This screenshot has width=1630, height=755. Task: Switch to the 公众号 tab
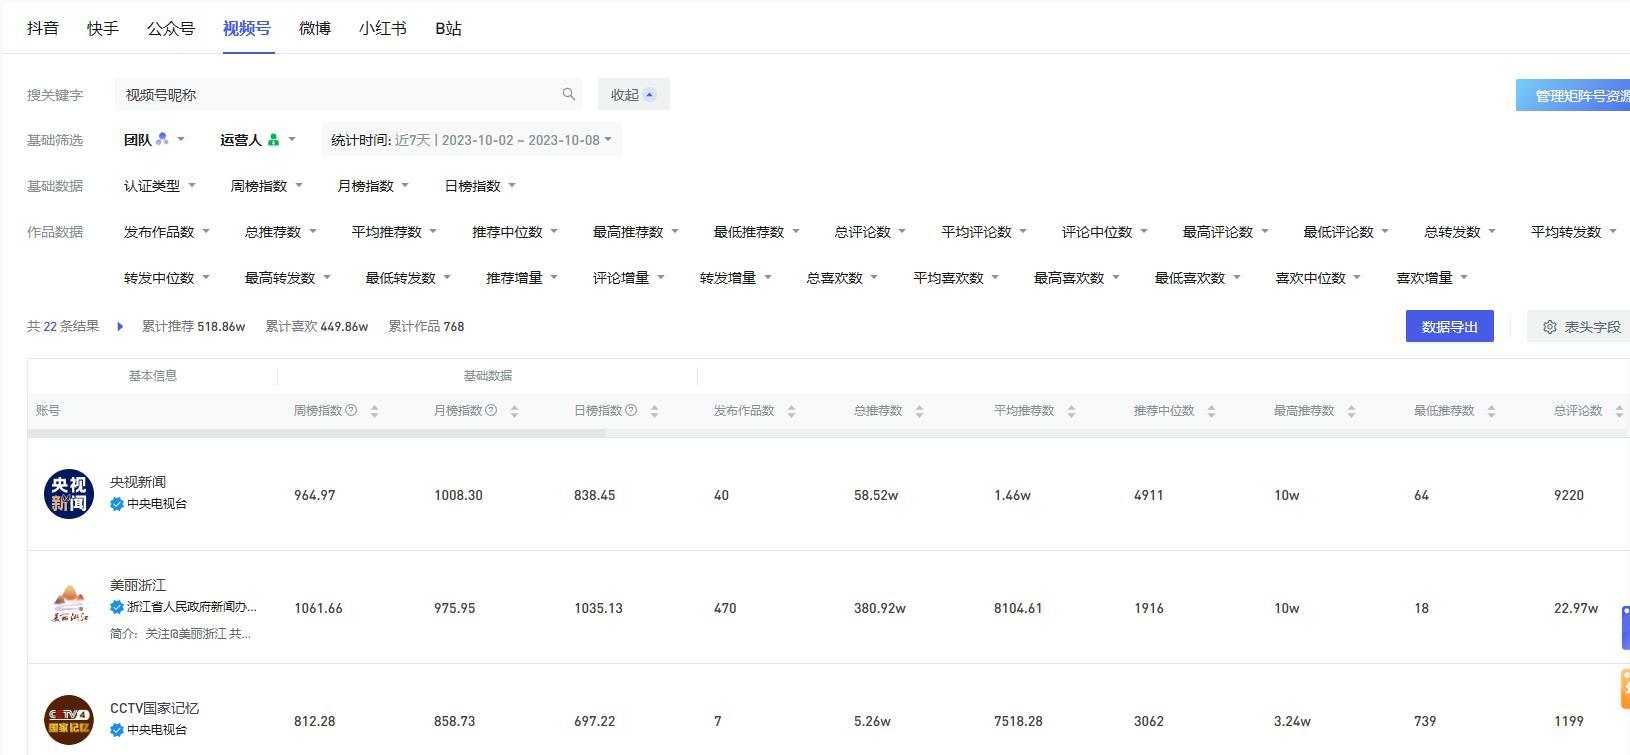click(x=171, y=28)
